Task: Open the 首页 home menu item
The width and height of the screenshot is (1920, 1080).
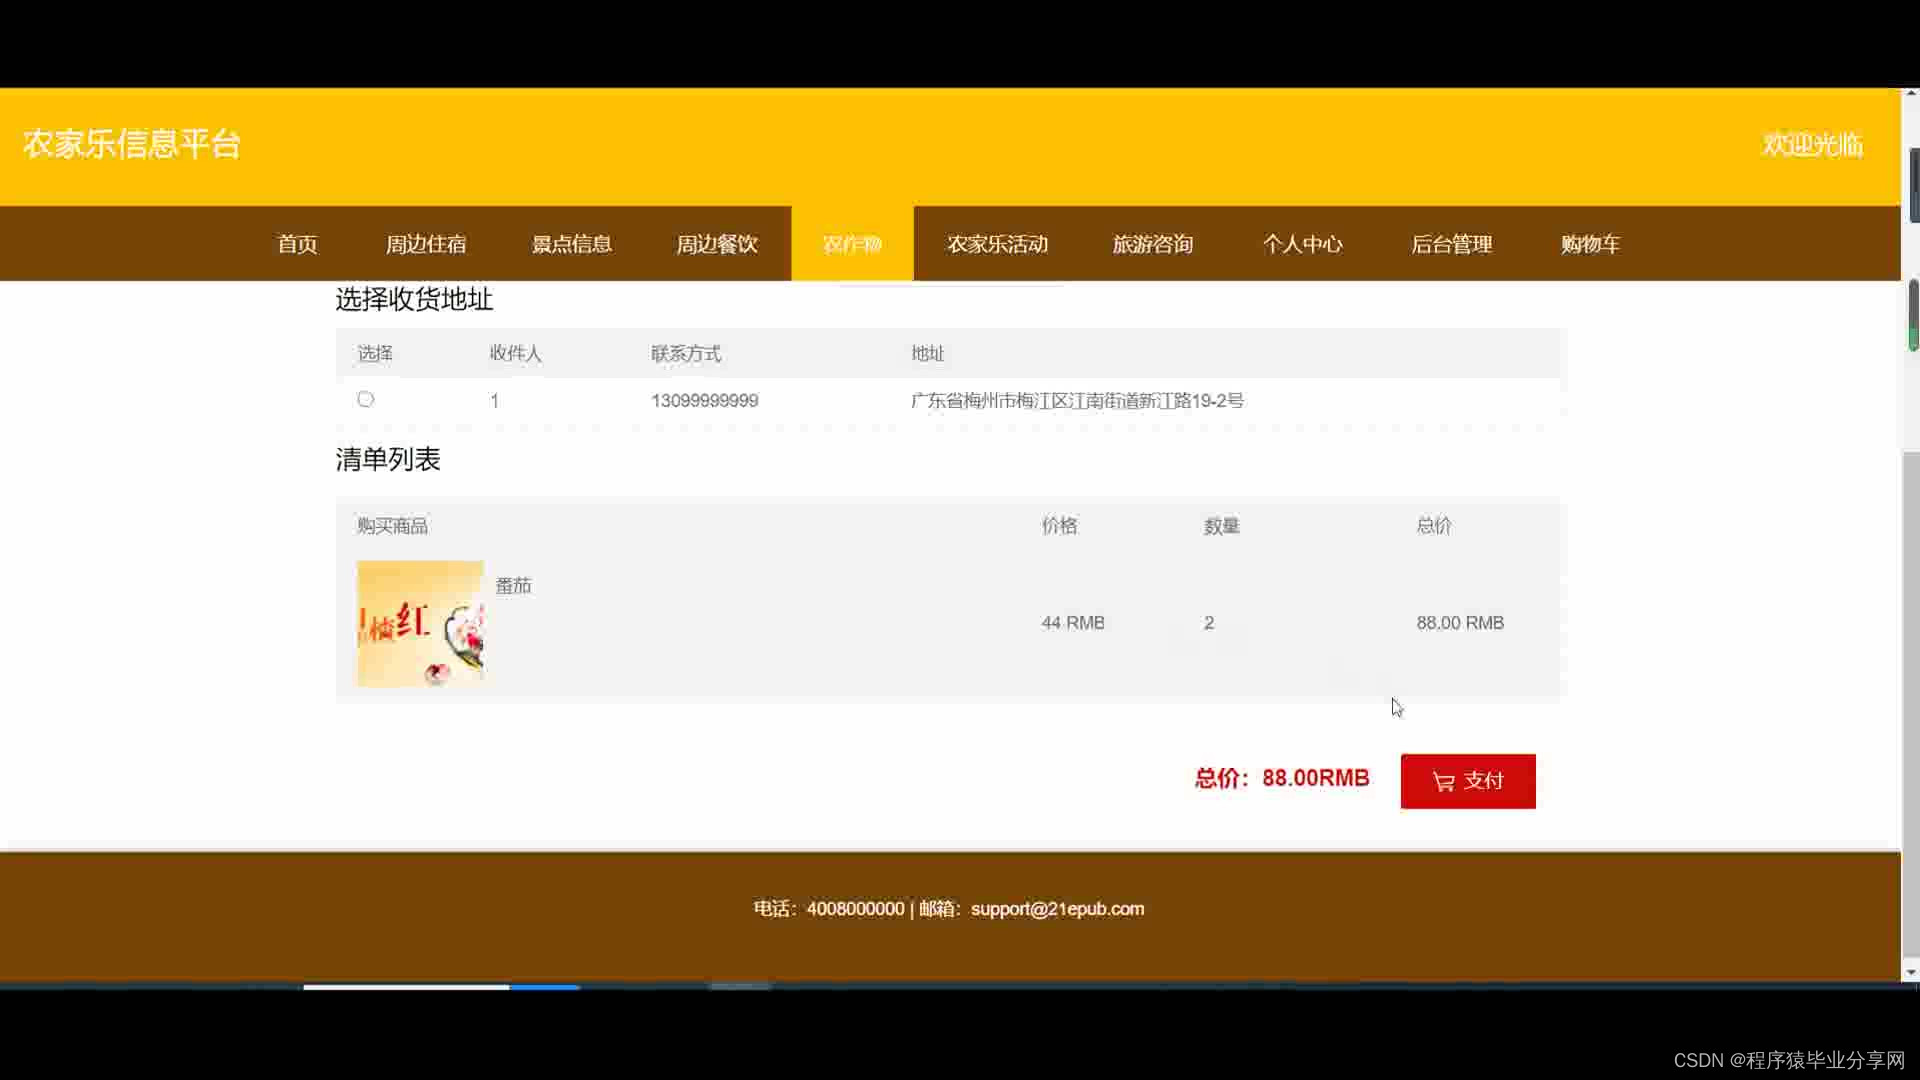Action: [297, 244]
